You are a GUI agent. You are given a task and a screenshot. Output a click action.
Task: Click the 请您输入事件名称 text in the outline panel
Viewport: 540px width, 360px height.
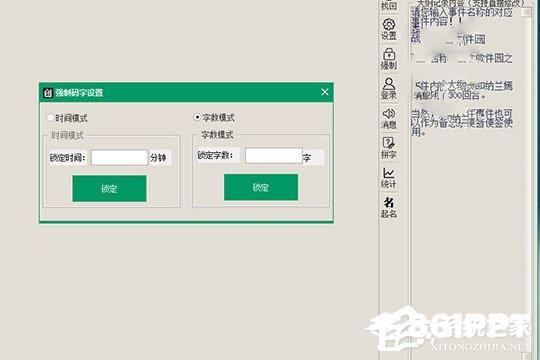coord(462,17)
